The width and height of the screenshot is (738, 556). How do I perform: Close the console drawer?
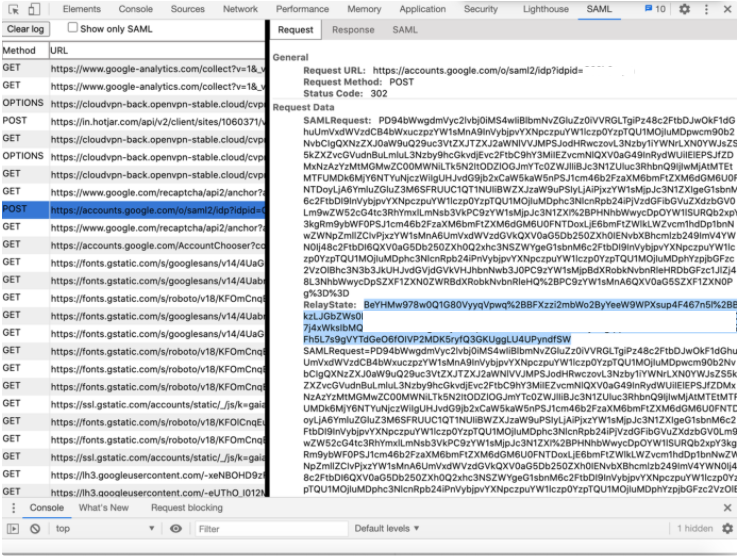(x=727, y=508)
